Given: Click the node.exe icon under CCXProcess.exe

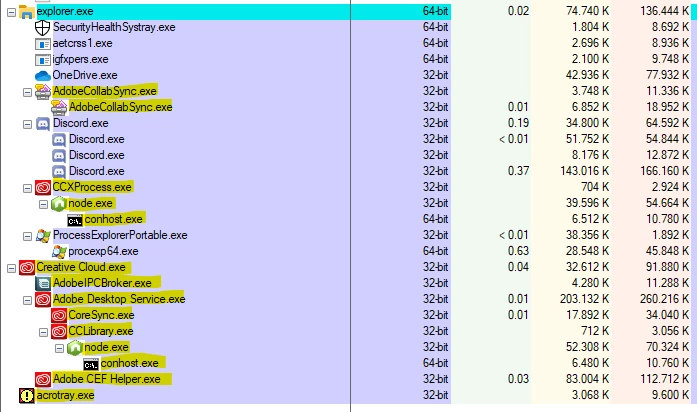Looking at the screenshot, I should coord(59,204).
